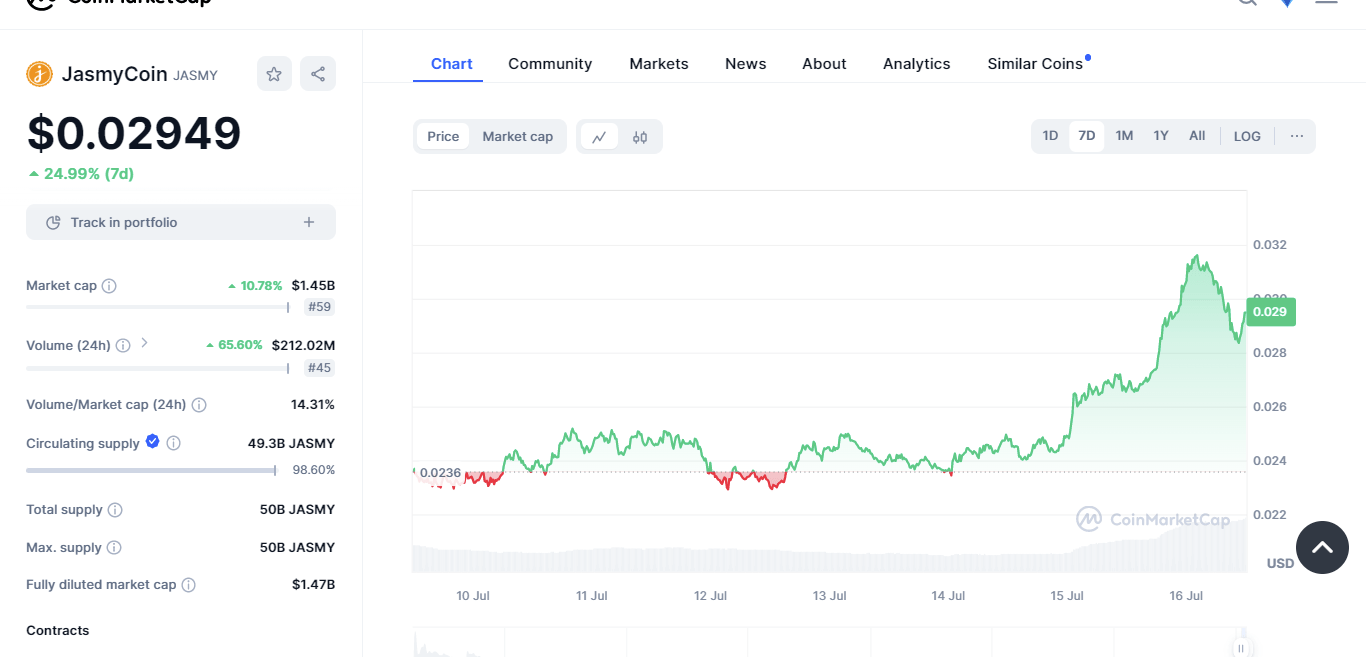The height and width of the screenshot is (657, 1366).
Task: Click the 98.60% circulating percentage
Action: pos(314,470)
